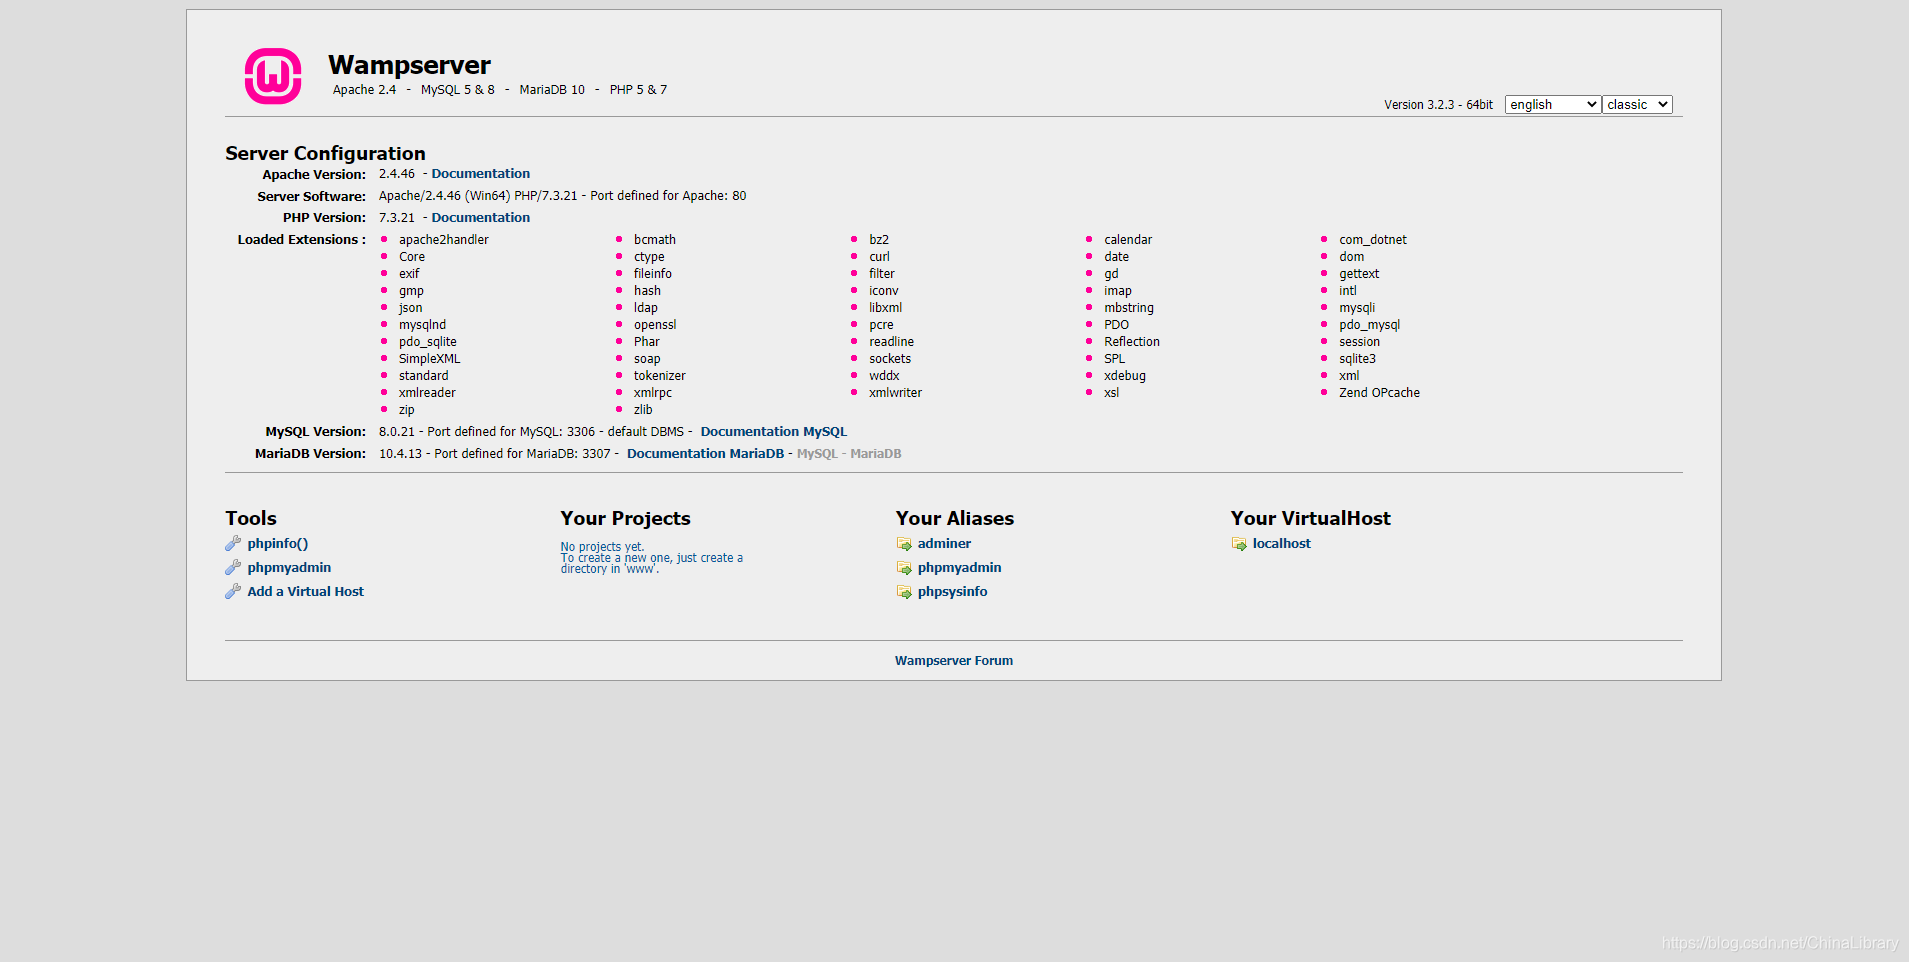
Task: Click the pink Wampserver logo
Action: [273, 76]
